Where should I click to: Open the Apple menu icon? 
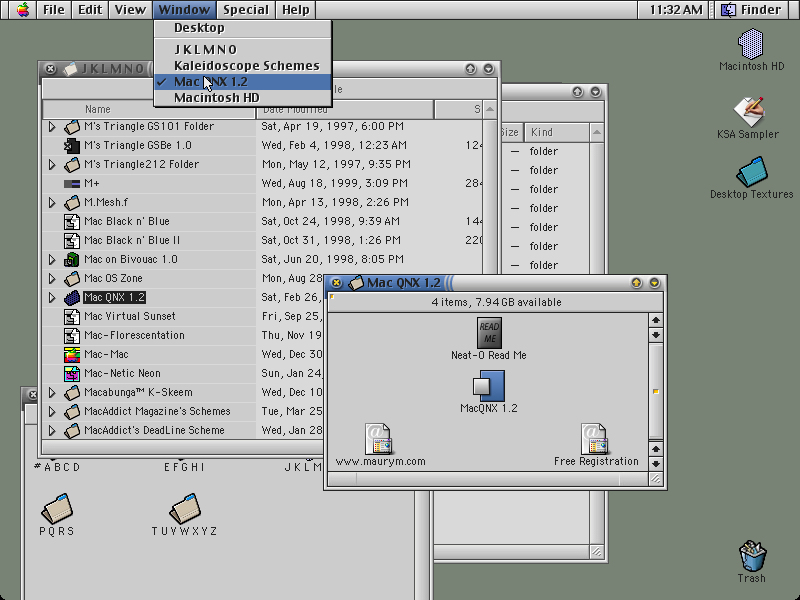(23, 10)
